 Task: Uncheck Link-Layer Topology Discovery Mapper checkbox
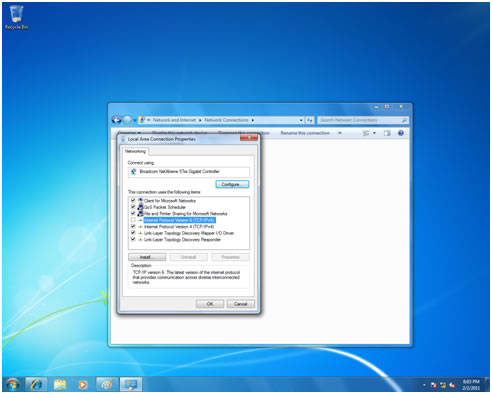coord(133,233)
